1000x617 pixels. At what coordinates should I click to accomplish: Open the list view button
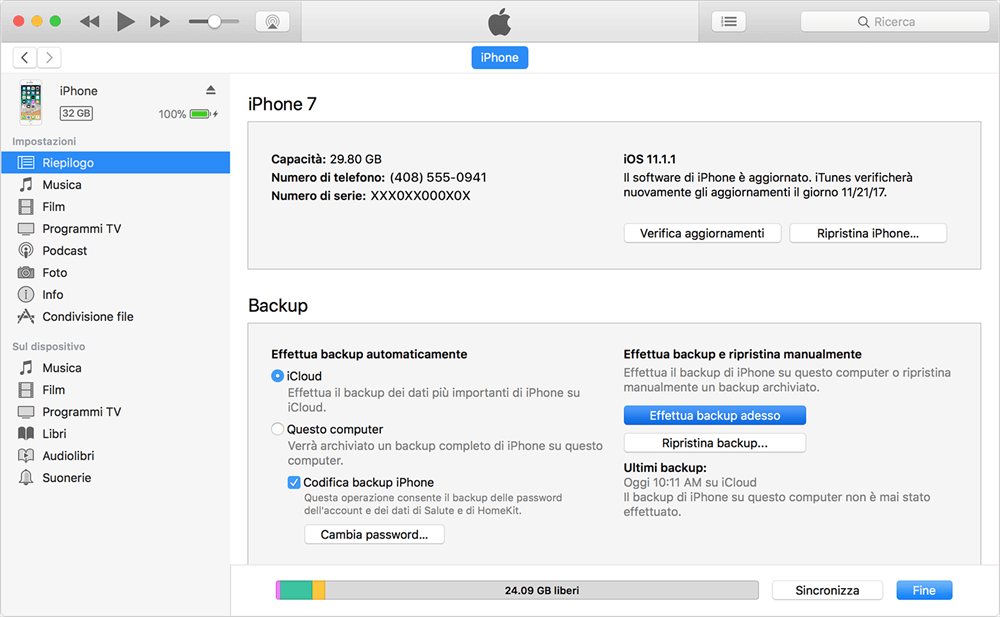(729, 21)
